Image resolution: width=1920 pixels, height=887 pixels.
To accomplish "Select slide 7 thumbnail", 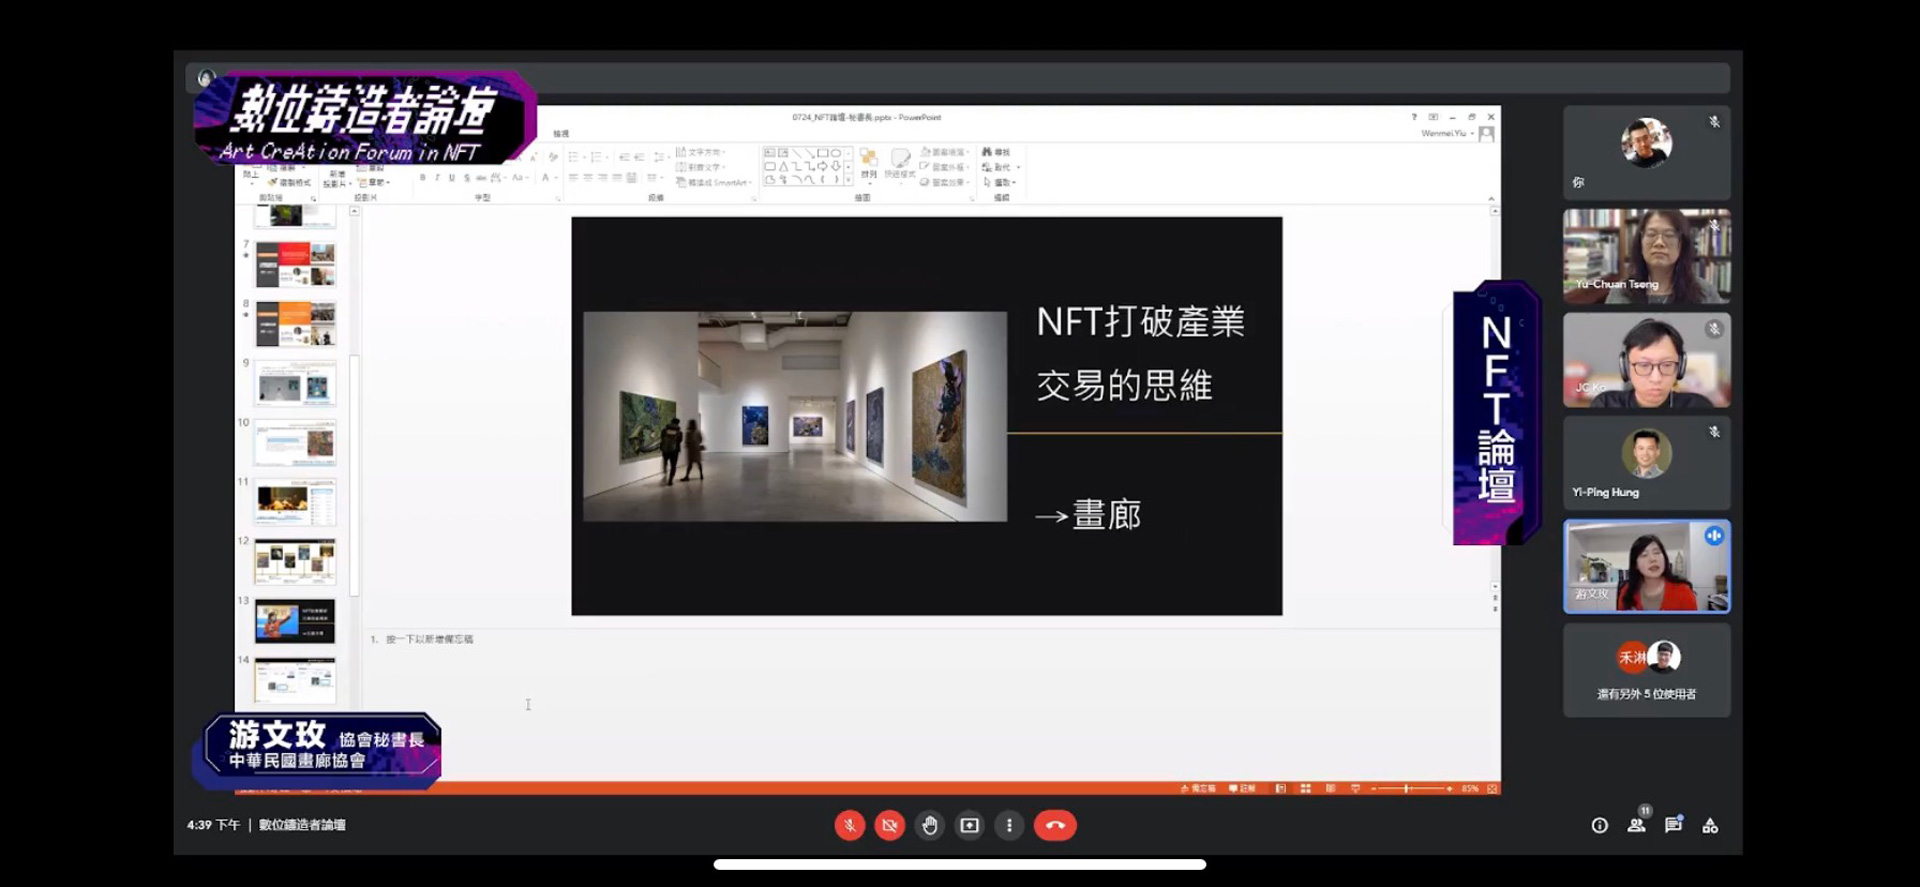I will 295,264.
